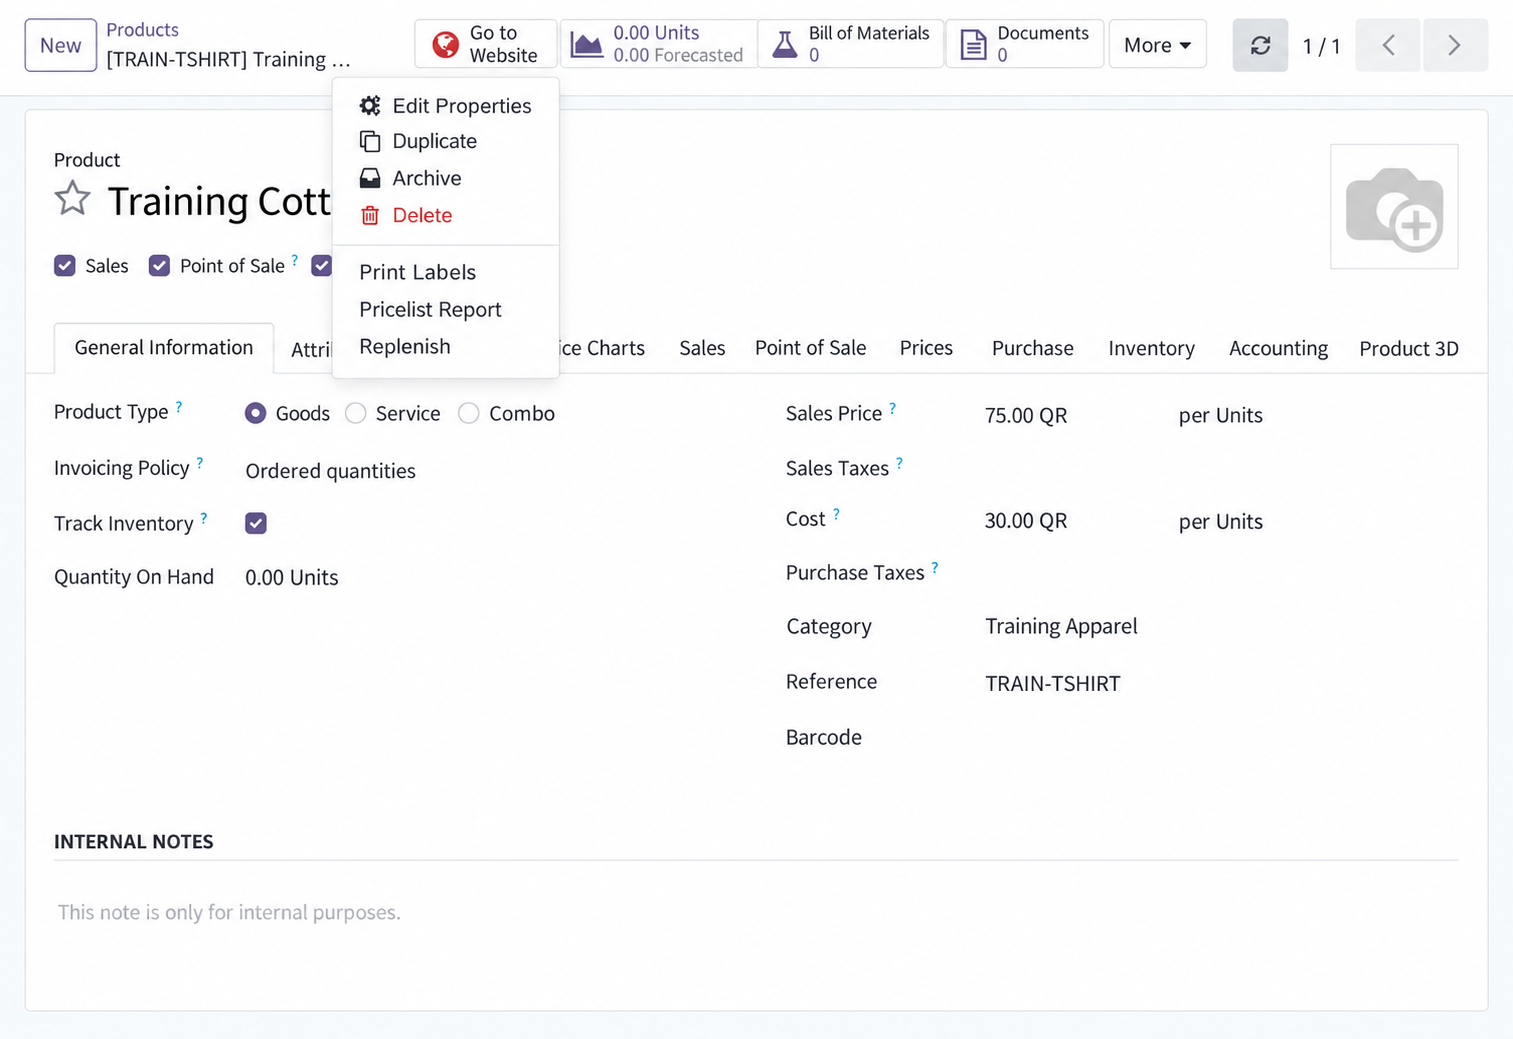1513x1039 pixels.
Task: Click the refresh sync icon button
Action: [x=1260, y=45]
